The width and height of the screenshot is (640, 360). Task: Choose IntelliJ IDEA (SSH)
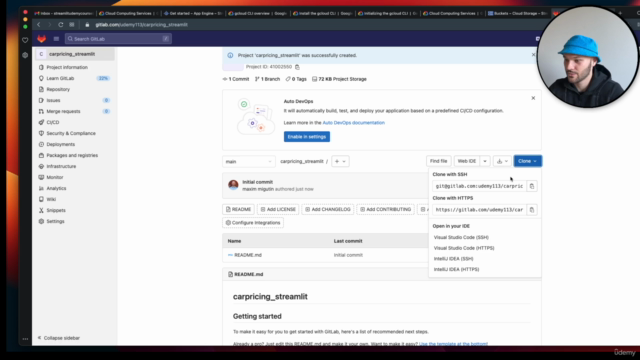coord(453,259)
